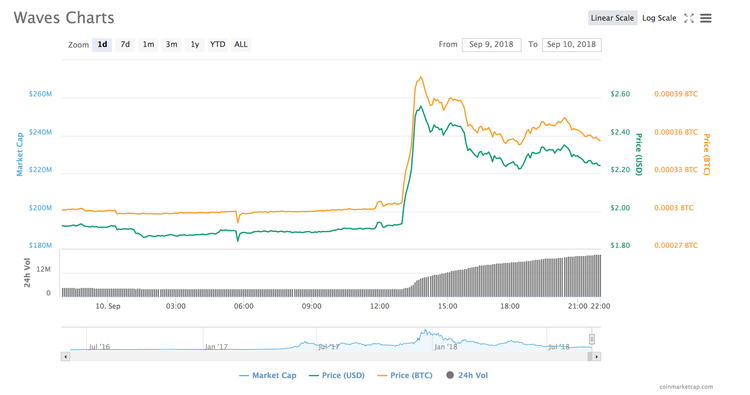The image size is (750, 395).
Task: Click Jul '16 in the navigator
Action: click(99, 347)
